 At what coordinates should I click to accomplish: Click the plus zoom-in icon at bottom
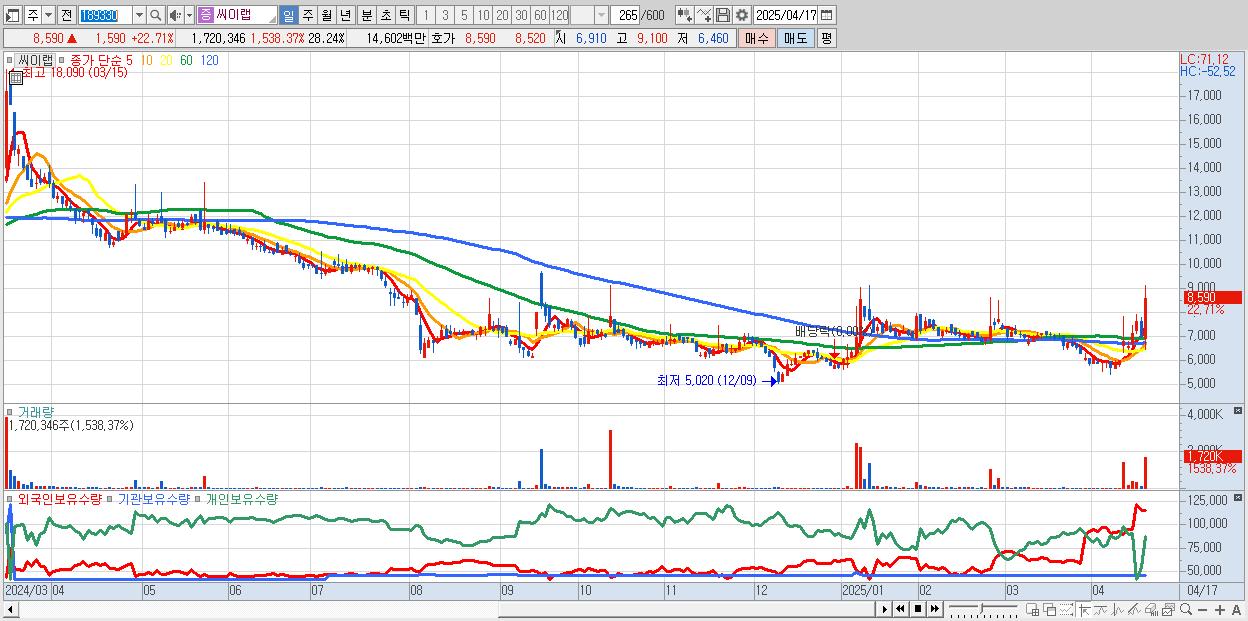click(1219, 609)
